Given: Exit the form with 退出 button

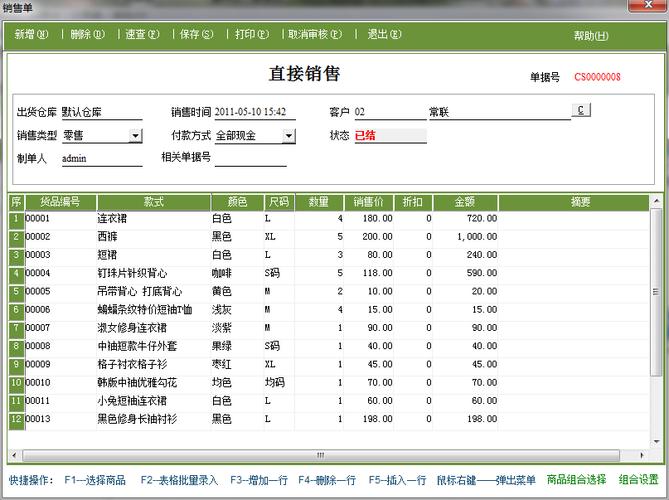Looking at the screenshot, I should [383, 34].
